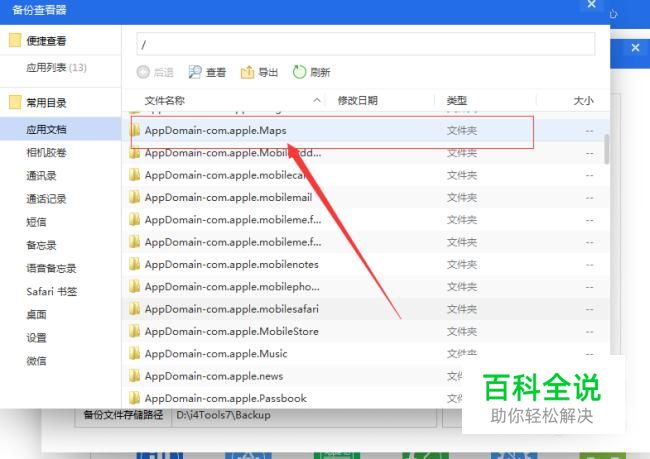
Task: Select 桌面 in sidebar
Action: [36, 315]
